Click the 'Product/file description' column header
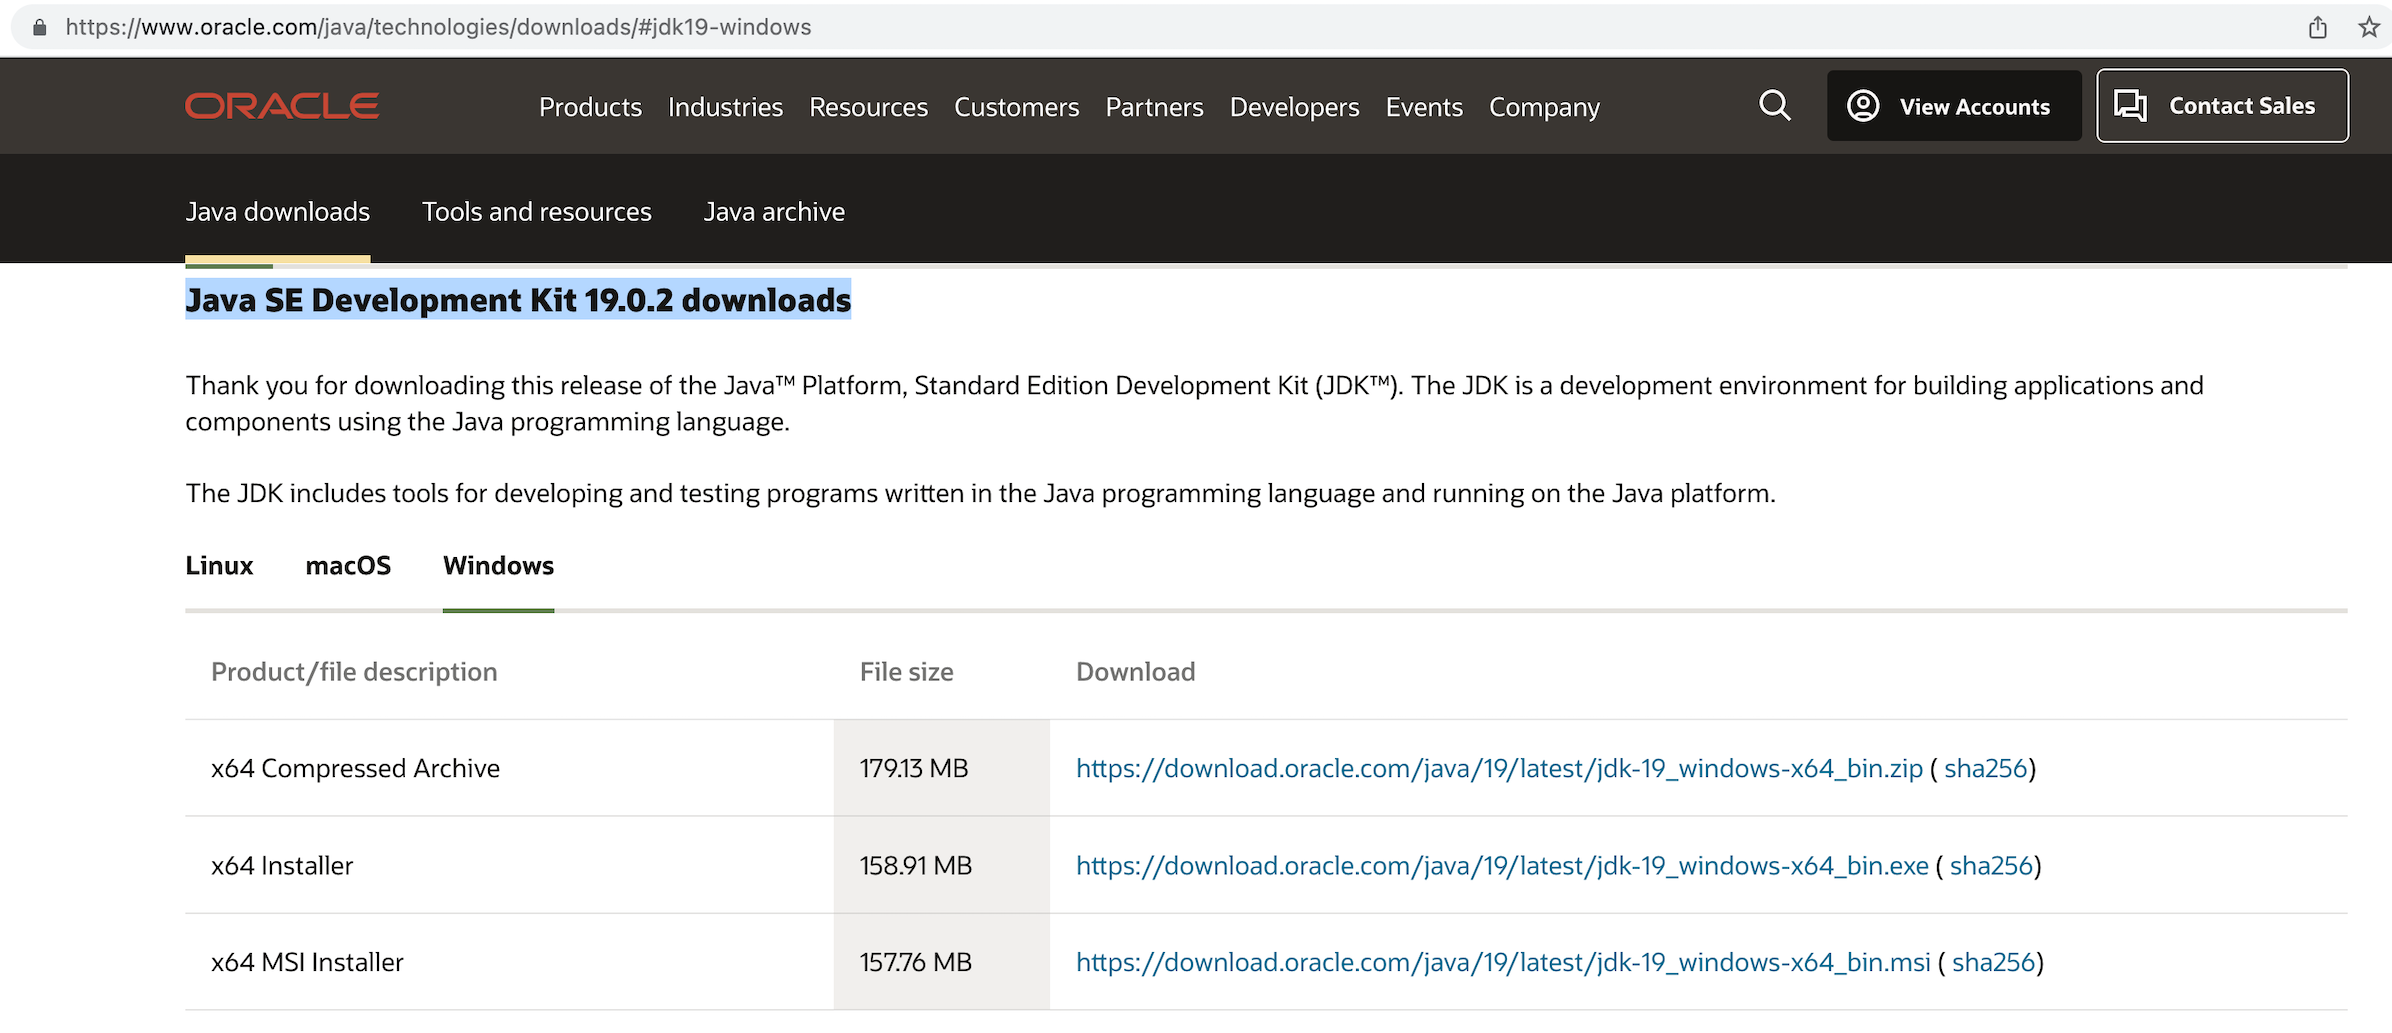Image resolution: width=2392 pixels, height=1033 pixels. [x=354, y=672]
